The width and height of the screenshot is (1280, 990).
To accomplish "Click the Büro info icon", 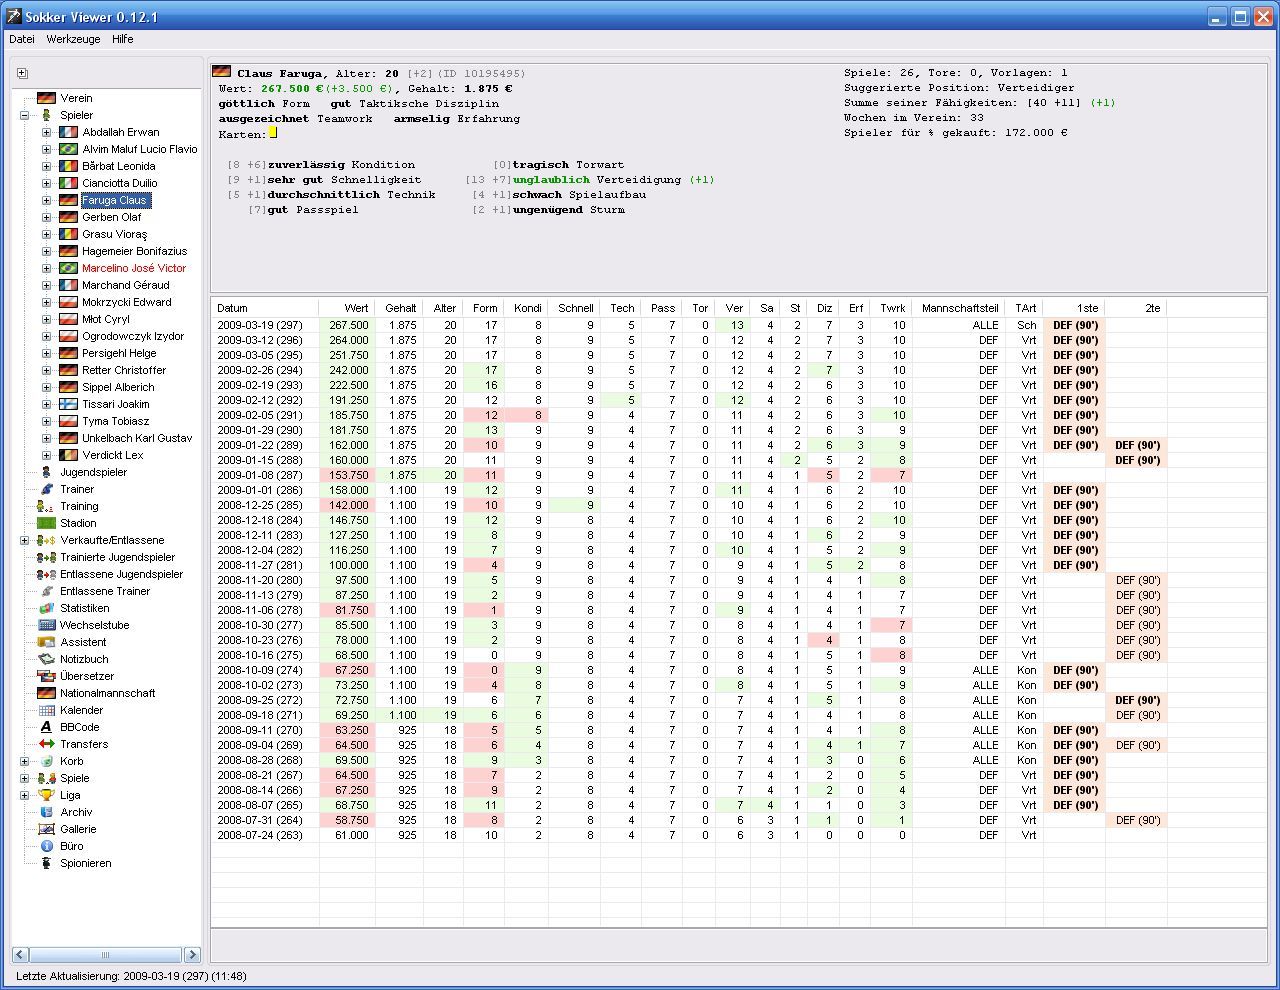I will 46,846.
